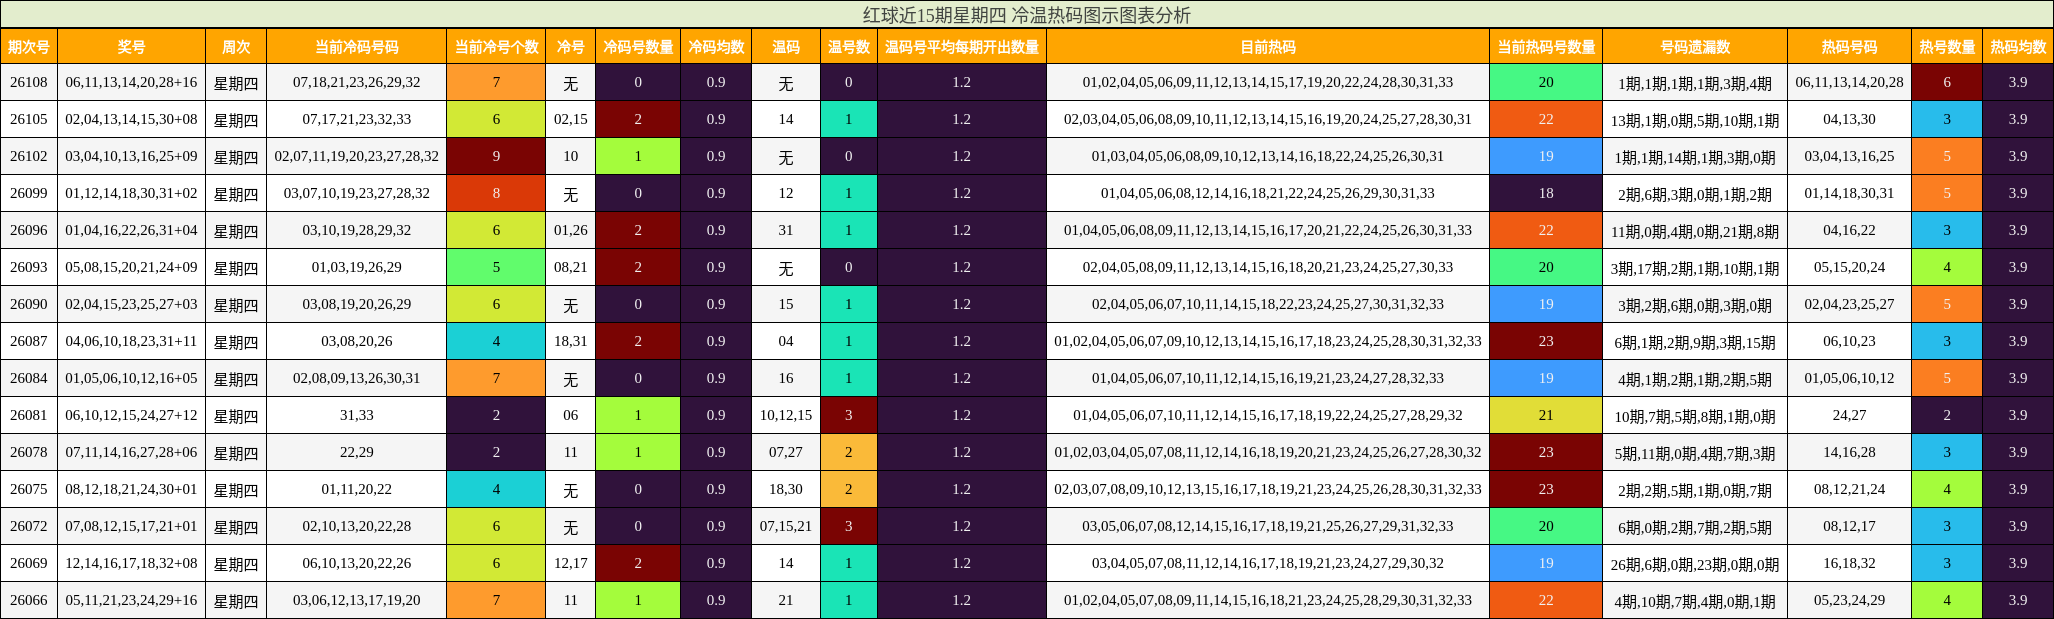This screenshot has height=619, width=2054.
Task: Select issue number 26093
Action: tap(29, 267)
